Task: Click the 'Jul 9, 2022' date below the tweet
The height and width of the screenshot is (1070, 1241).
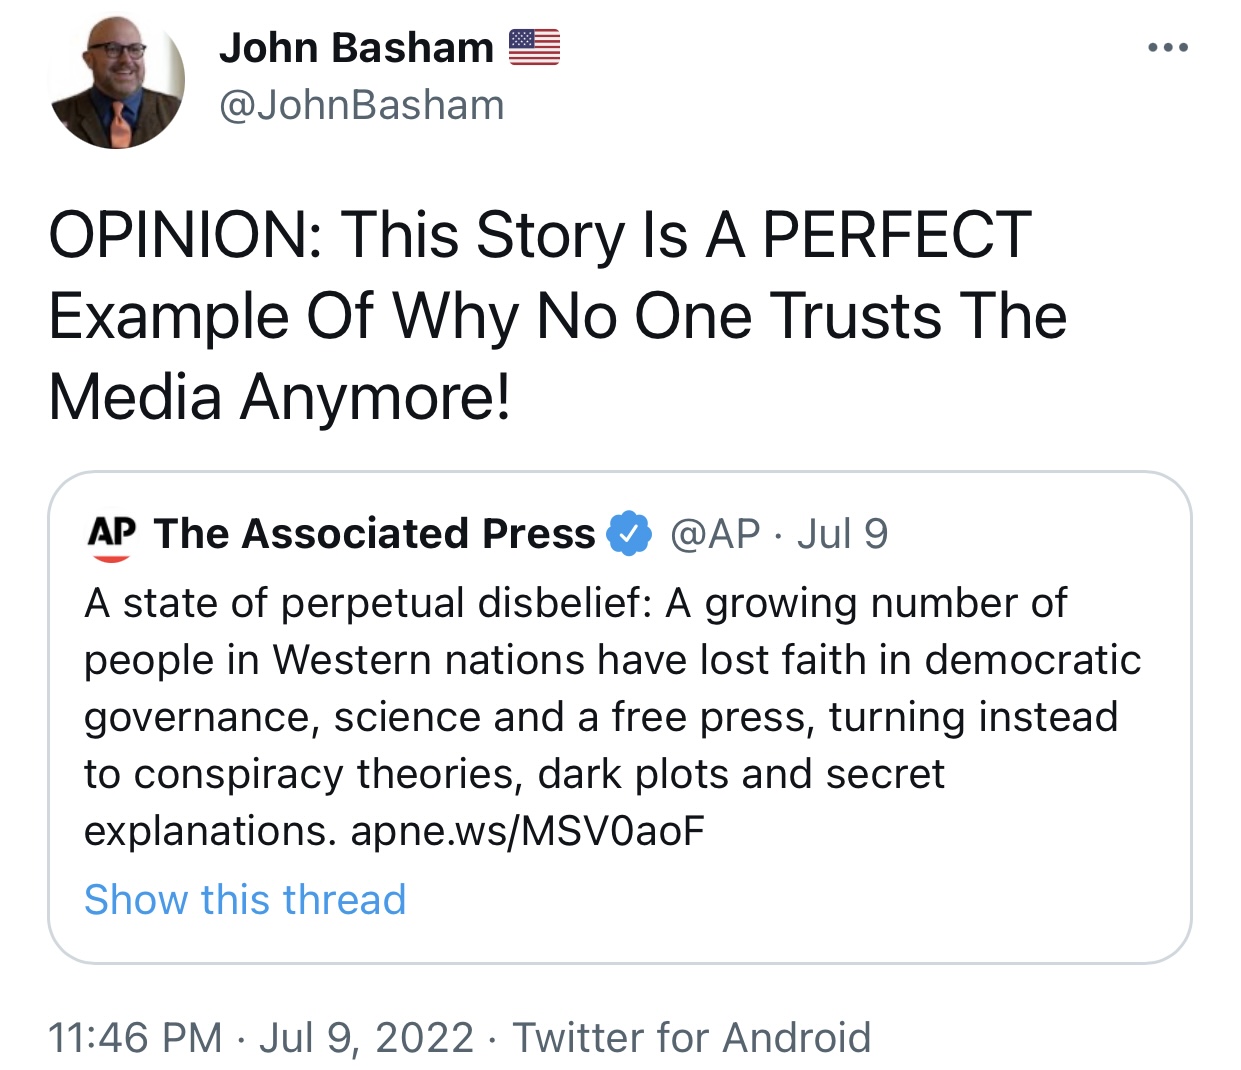Action: (366, 1037)
